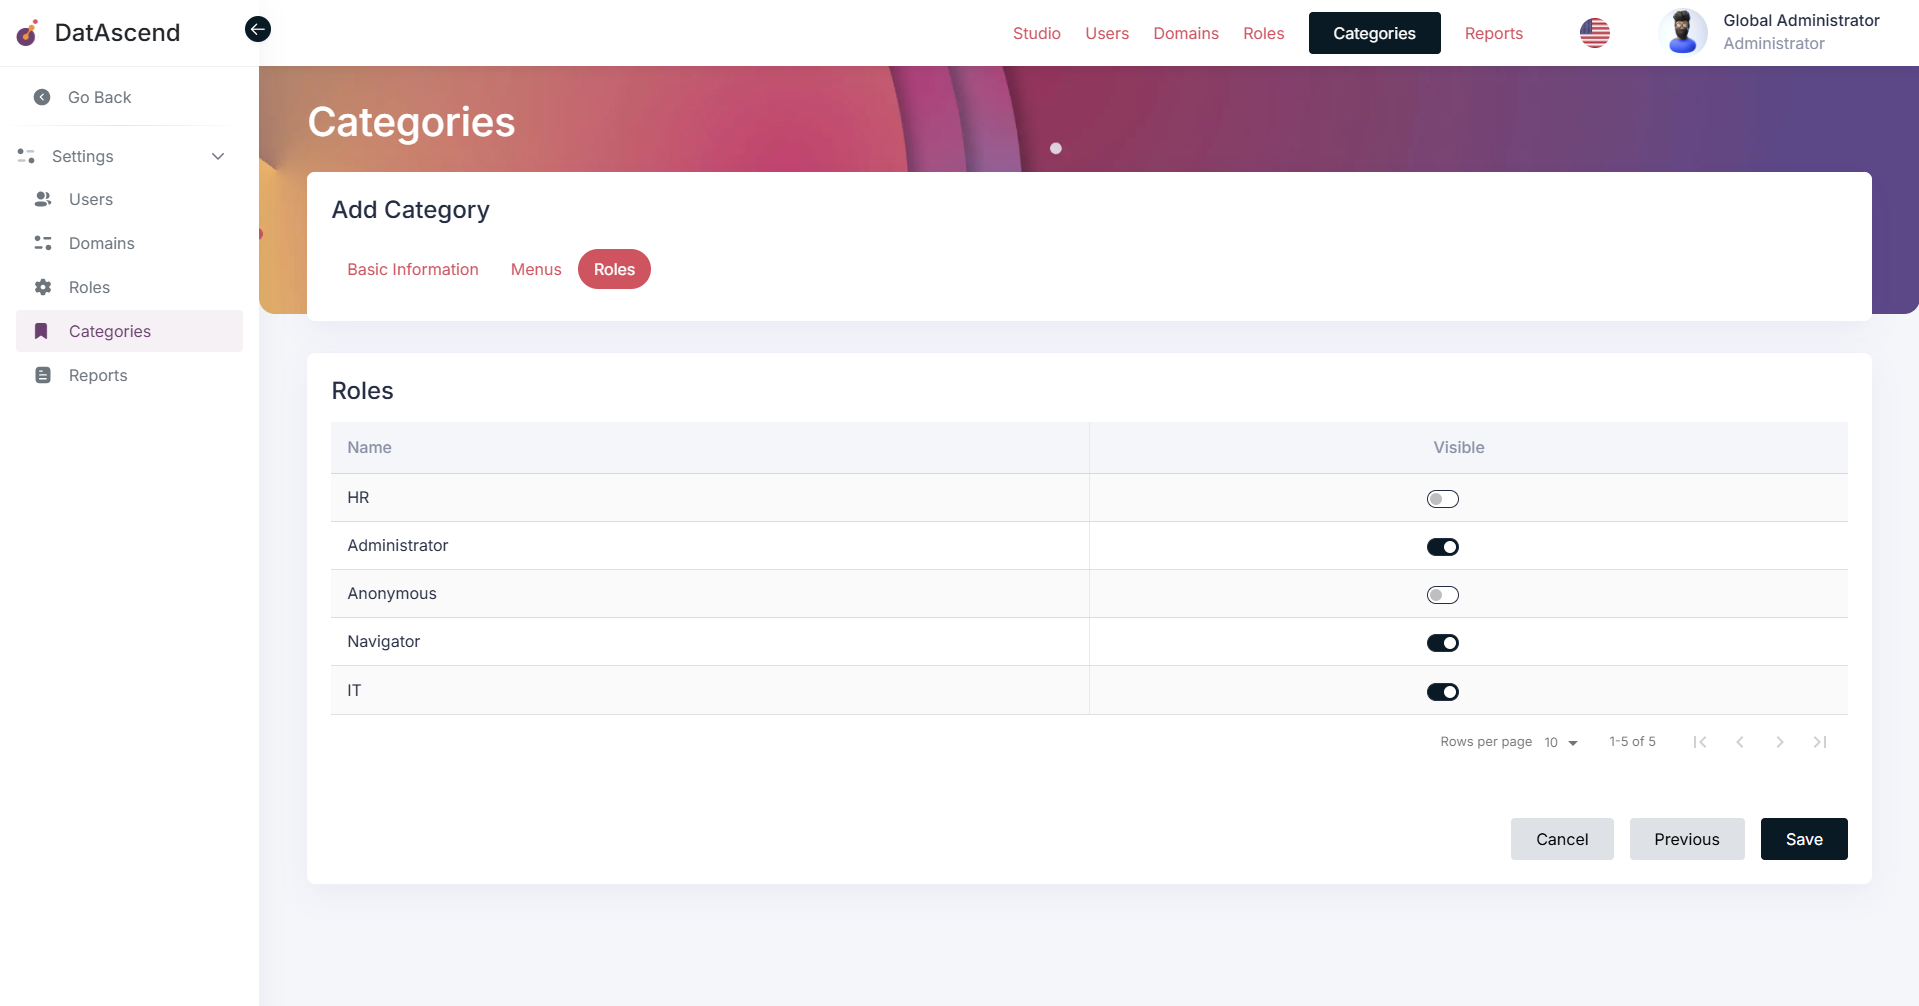Disable visibility for the Administrator role
Screen dimensions: 1919x1006
pos(1442,547)
